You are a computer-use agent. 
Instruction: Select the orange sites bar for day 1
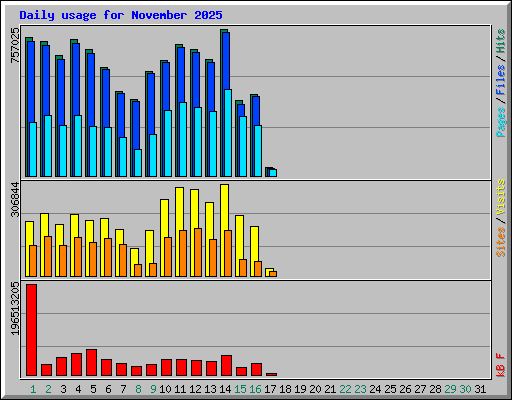33,261
